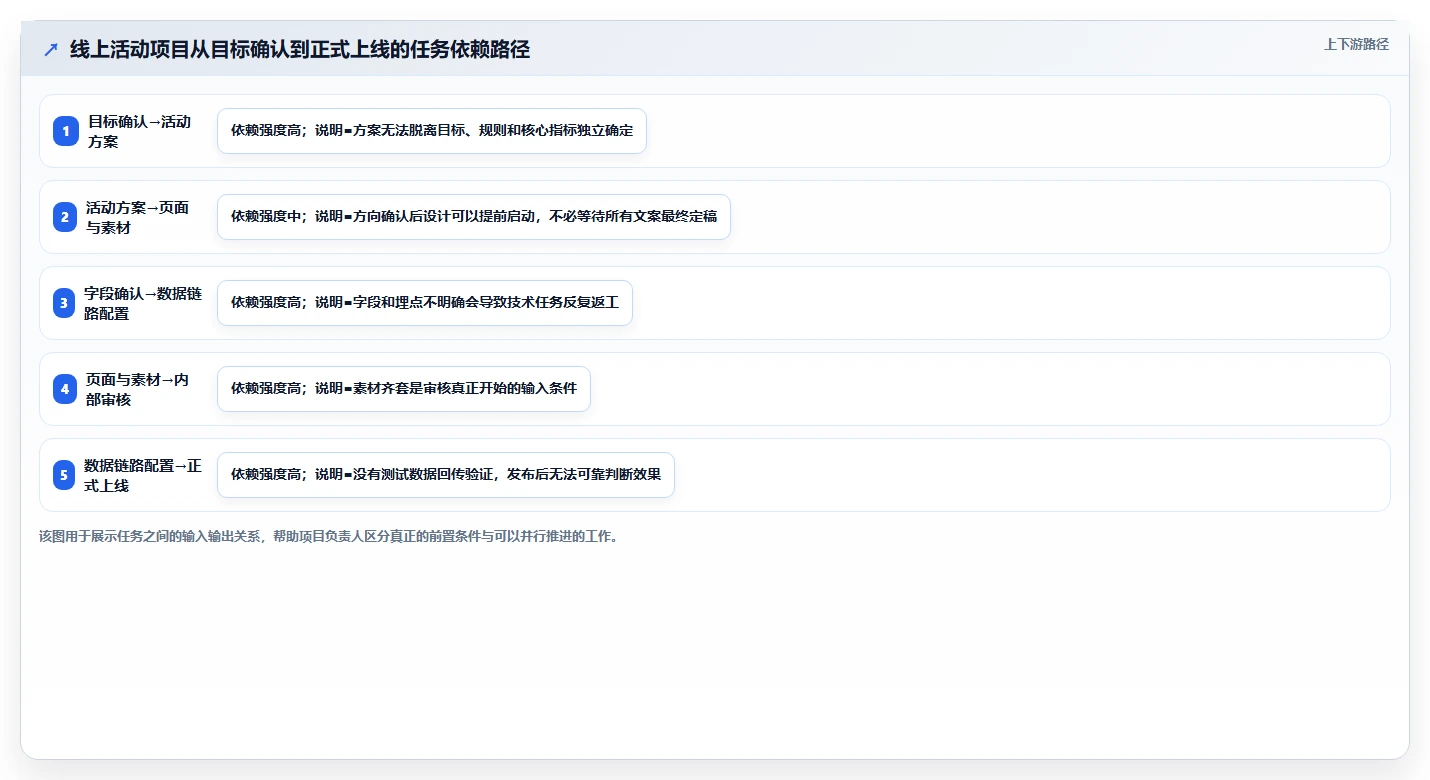This screenshot has width=1430, height=780.
Task: Click step number 3 badge
Action: tap(65, 303)
